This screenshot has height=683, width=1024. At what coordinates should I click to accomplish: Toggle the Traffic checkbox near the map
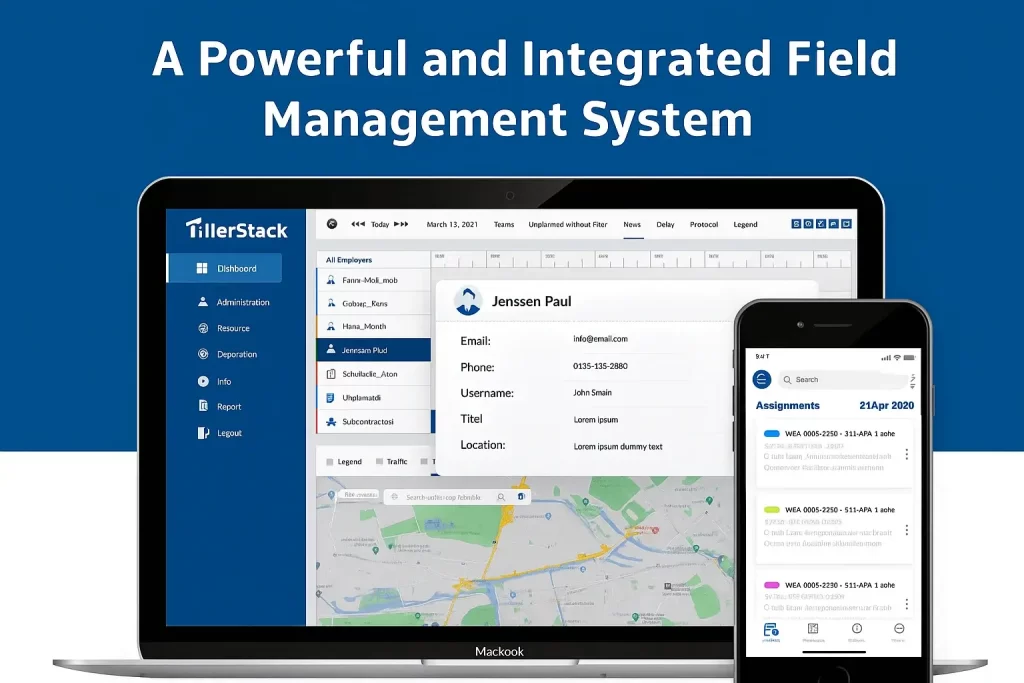click(378, 461)
